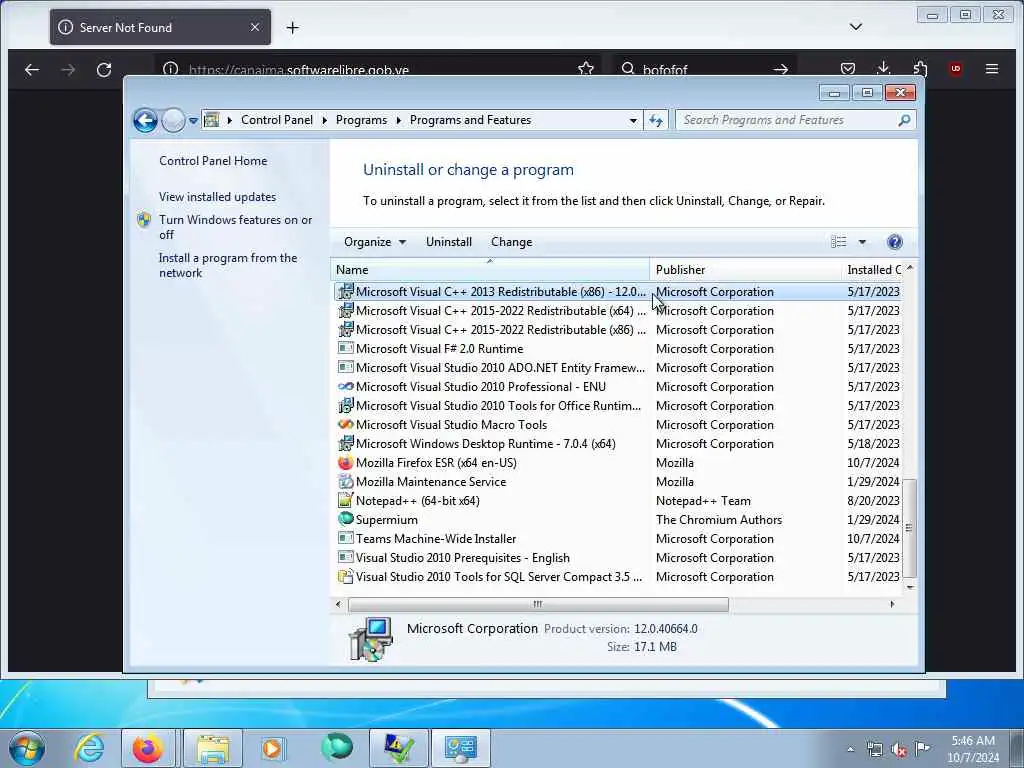Click the Change toolbar button

[x=511, y=242]
